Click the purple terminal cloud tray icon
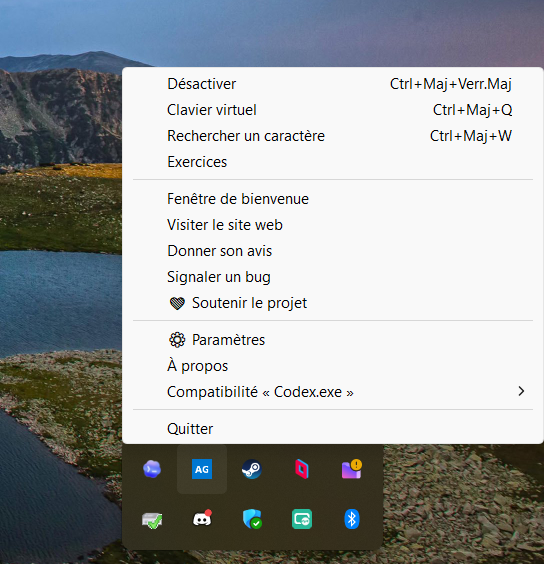This screenshot has height=564, width=544. pyautogui.click(x=152, y=469)
